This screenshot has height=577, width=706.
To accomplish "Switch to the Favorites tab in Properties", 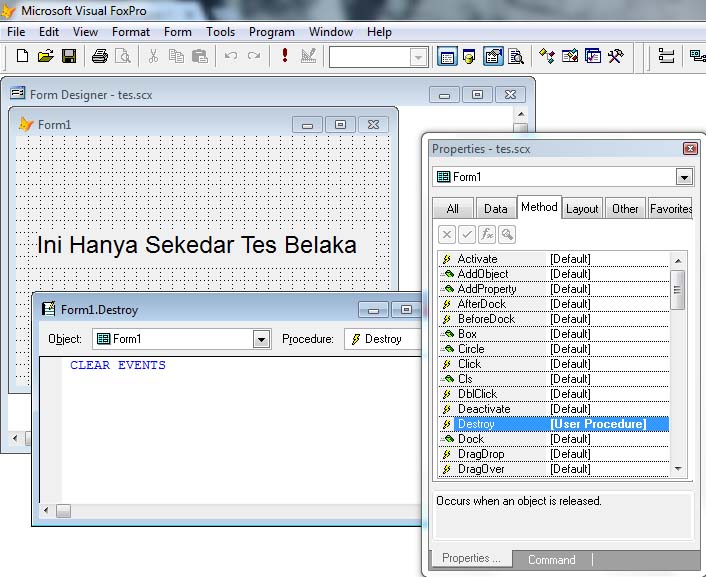I will click(x=670, y=209).
